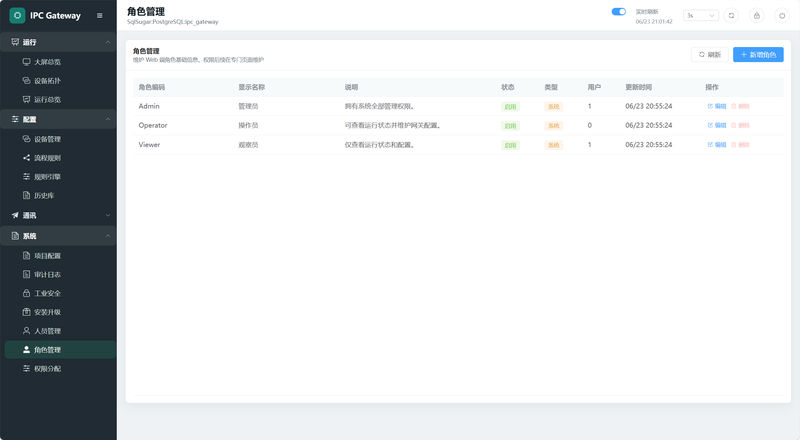Click the circular refresh icon in header
This screenshot has height=440, width=800.
point(731,16)
